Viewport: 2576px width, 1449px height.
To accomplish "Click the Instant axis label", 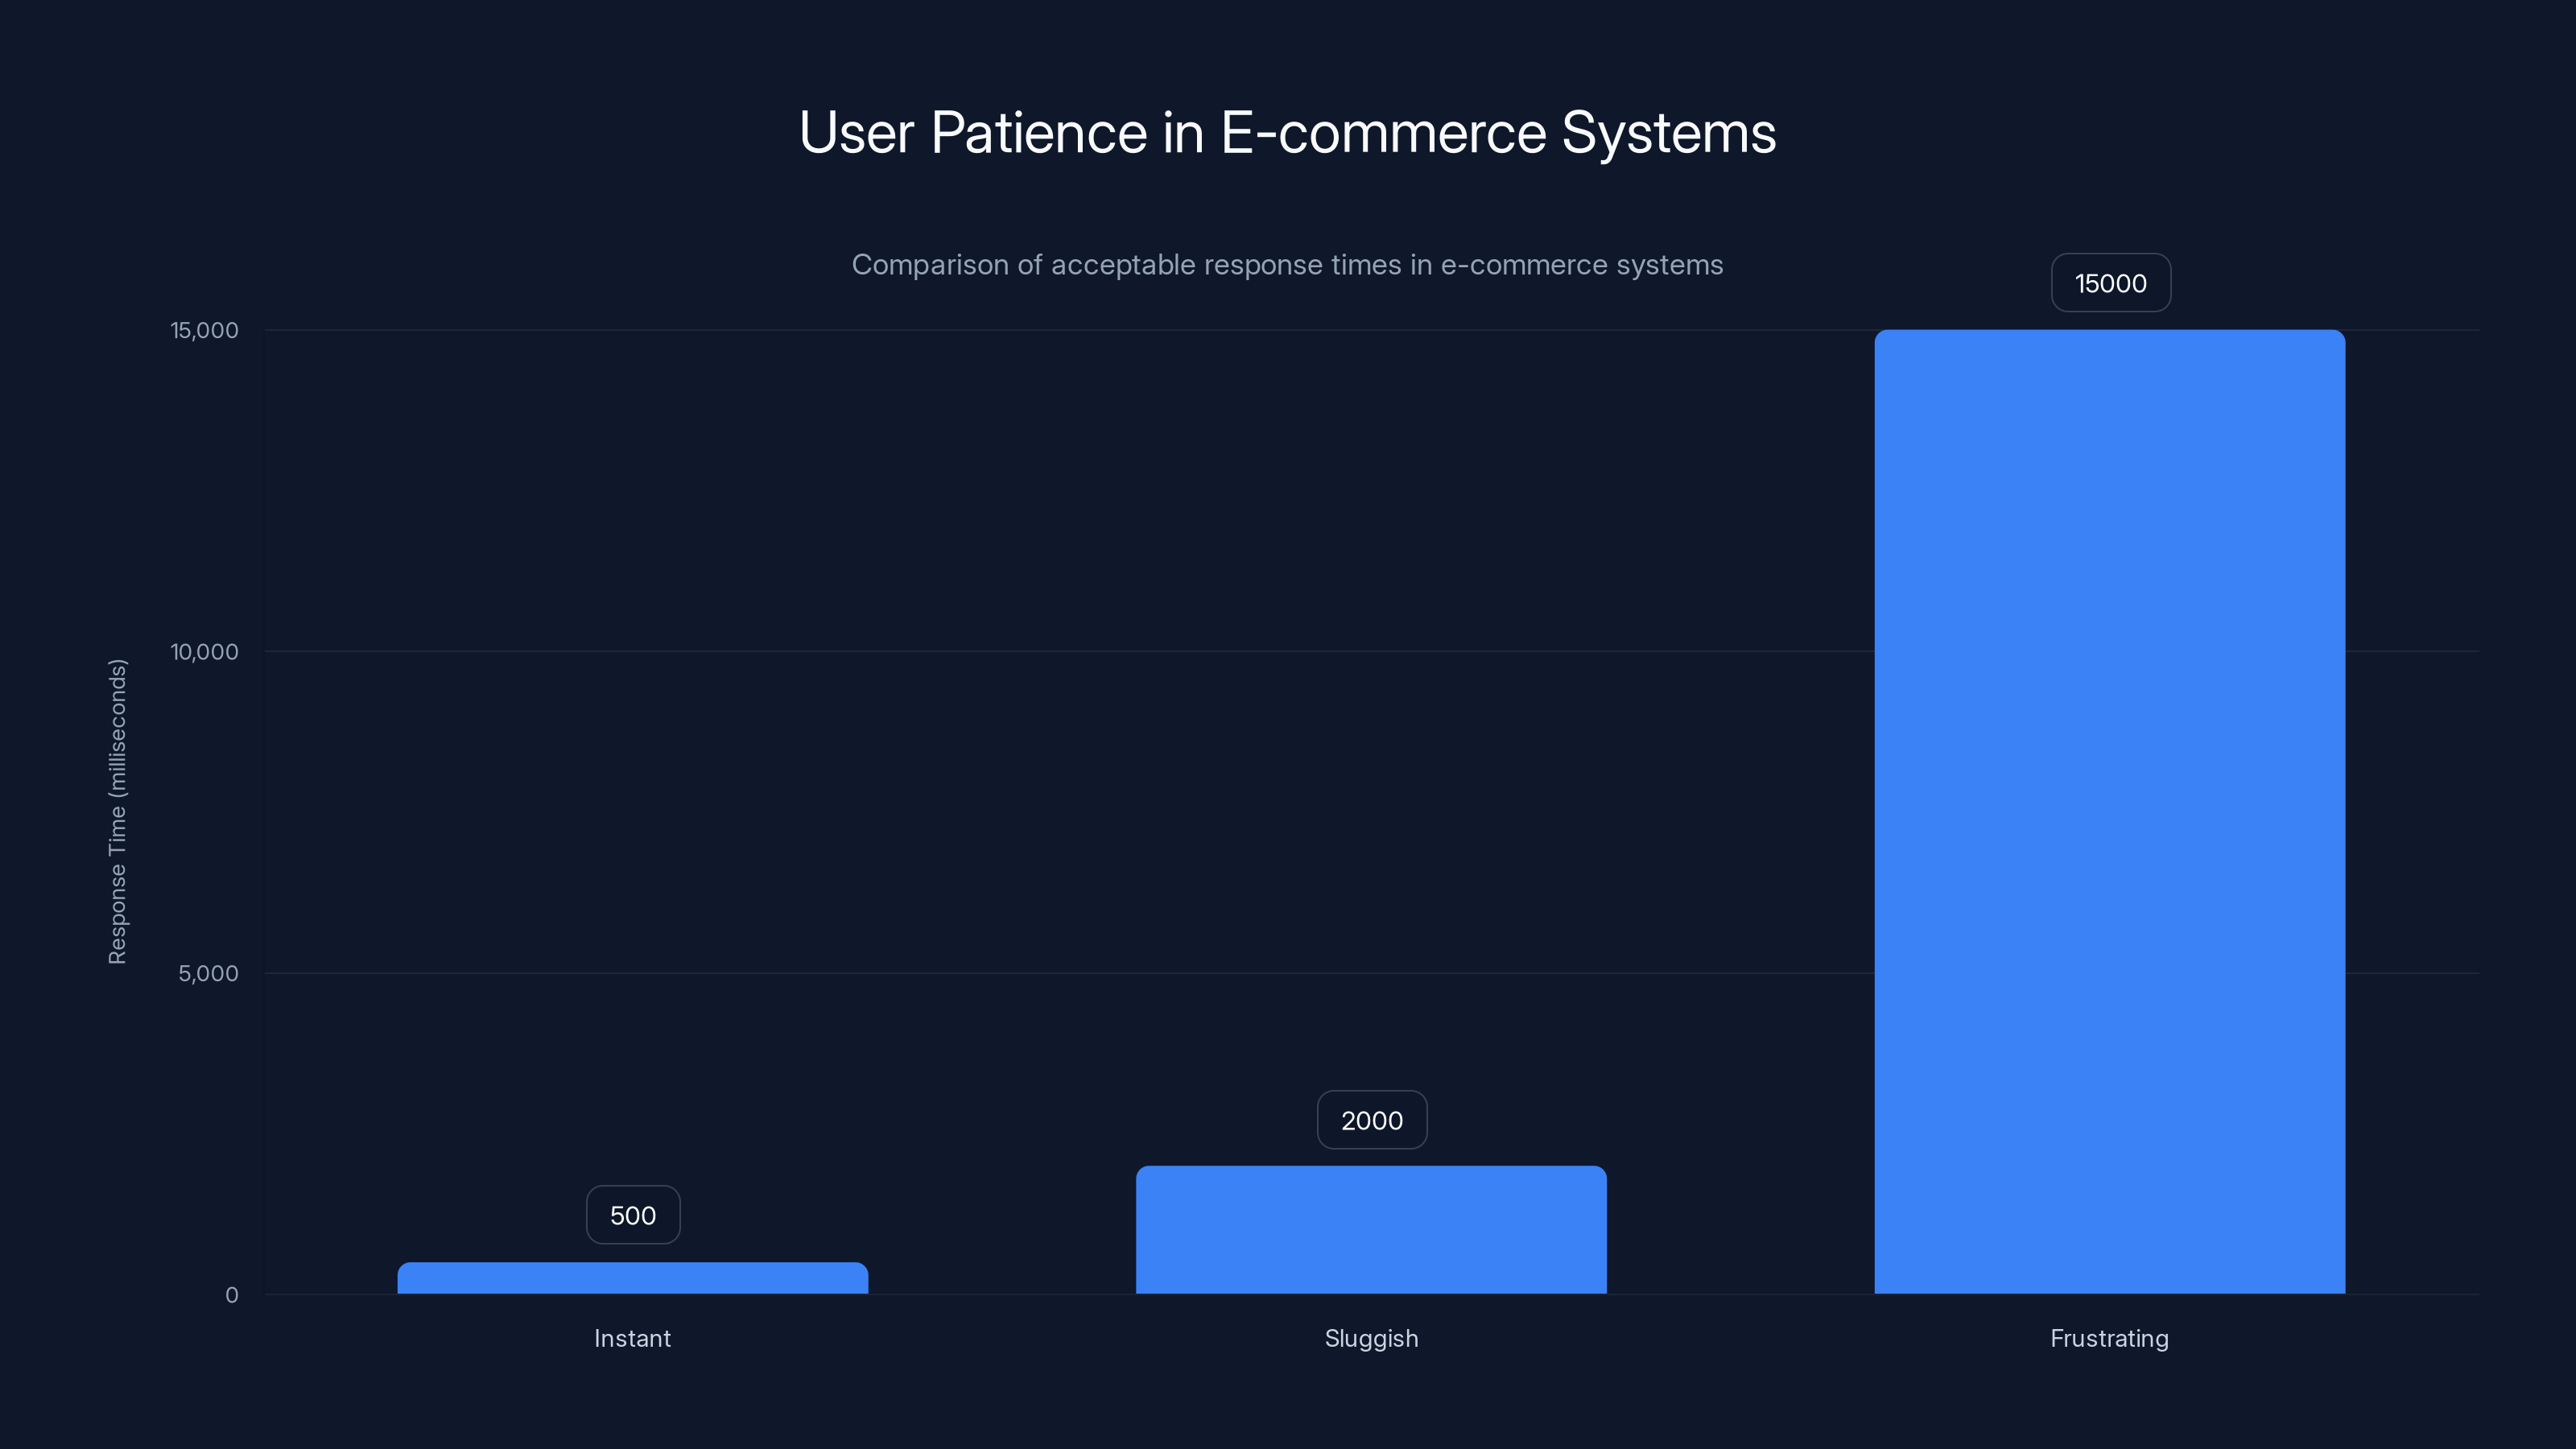I will tap(632, 1338).
